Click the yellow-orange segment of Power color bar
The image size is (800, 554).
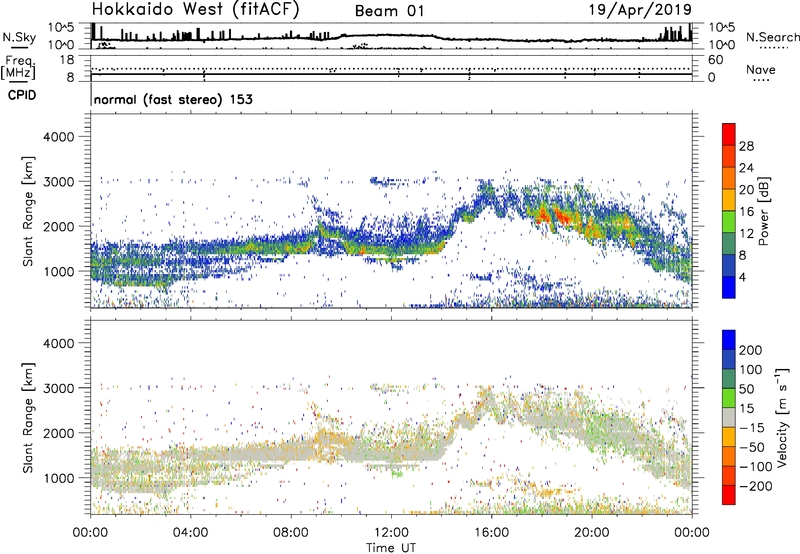(729, 199)
